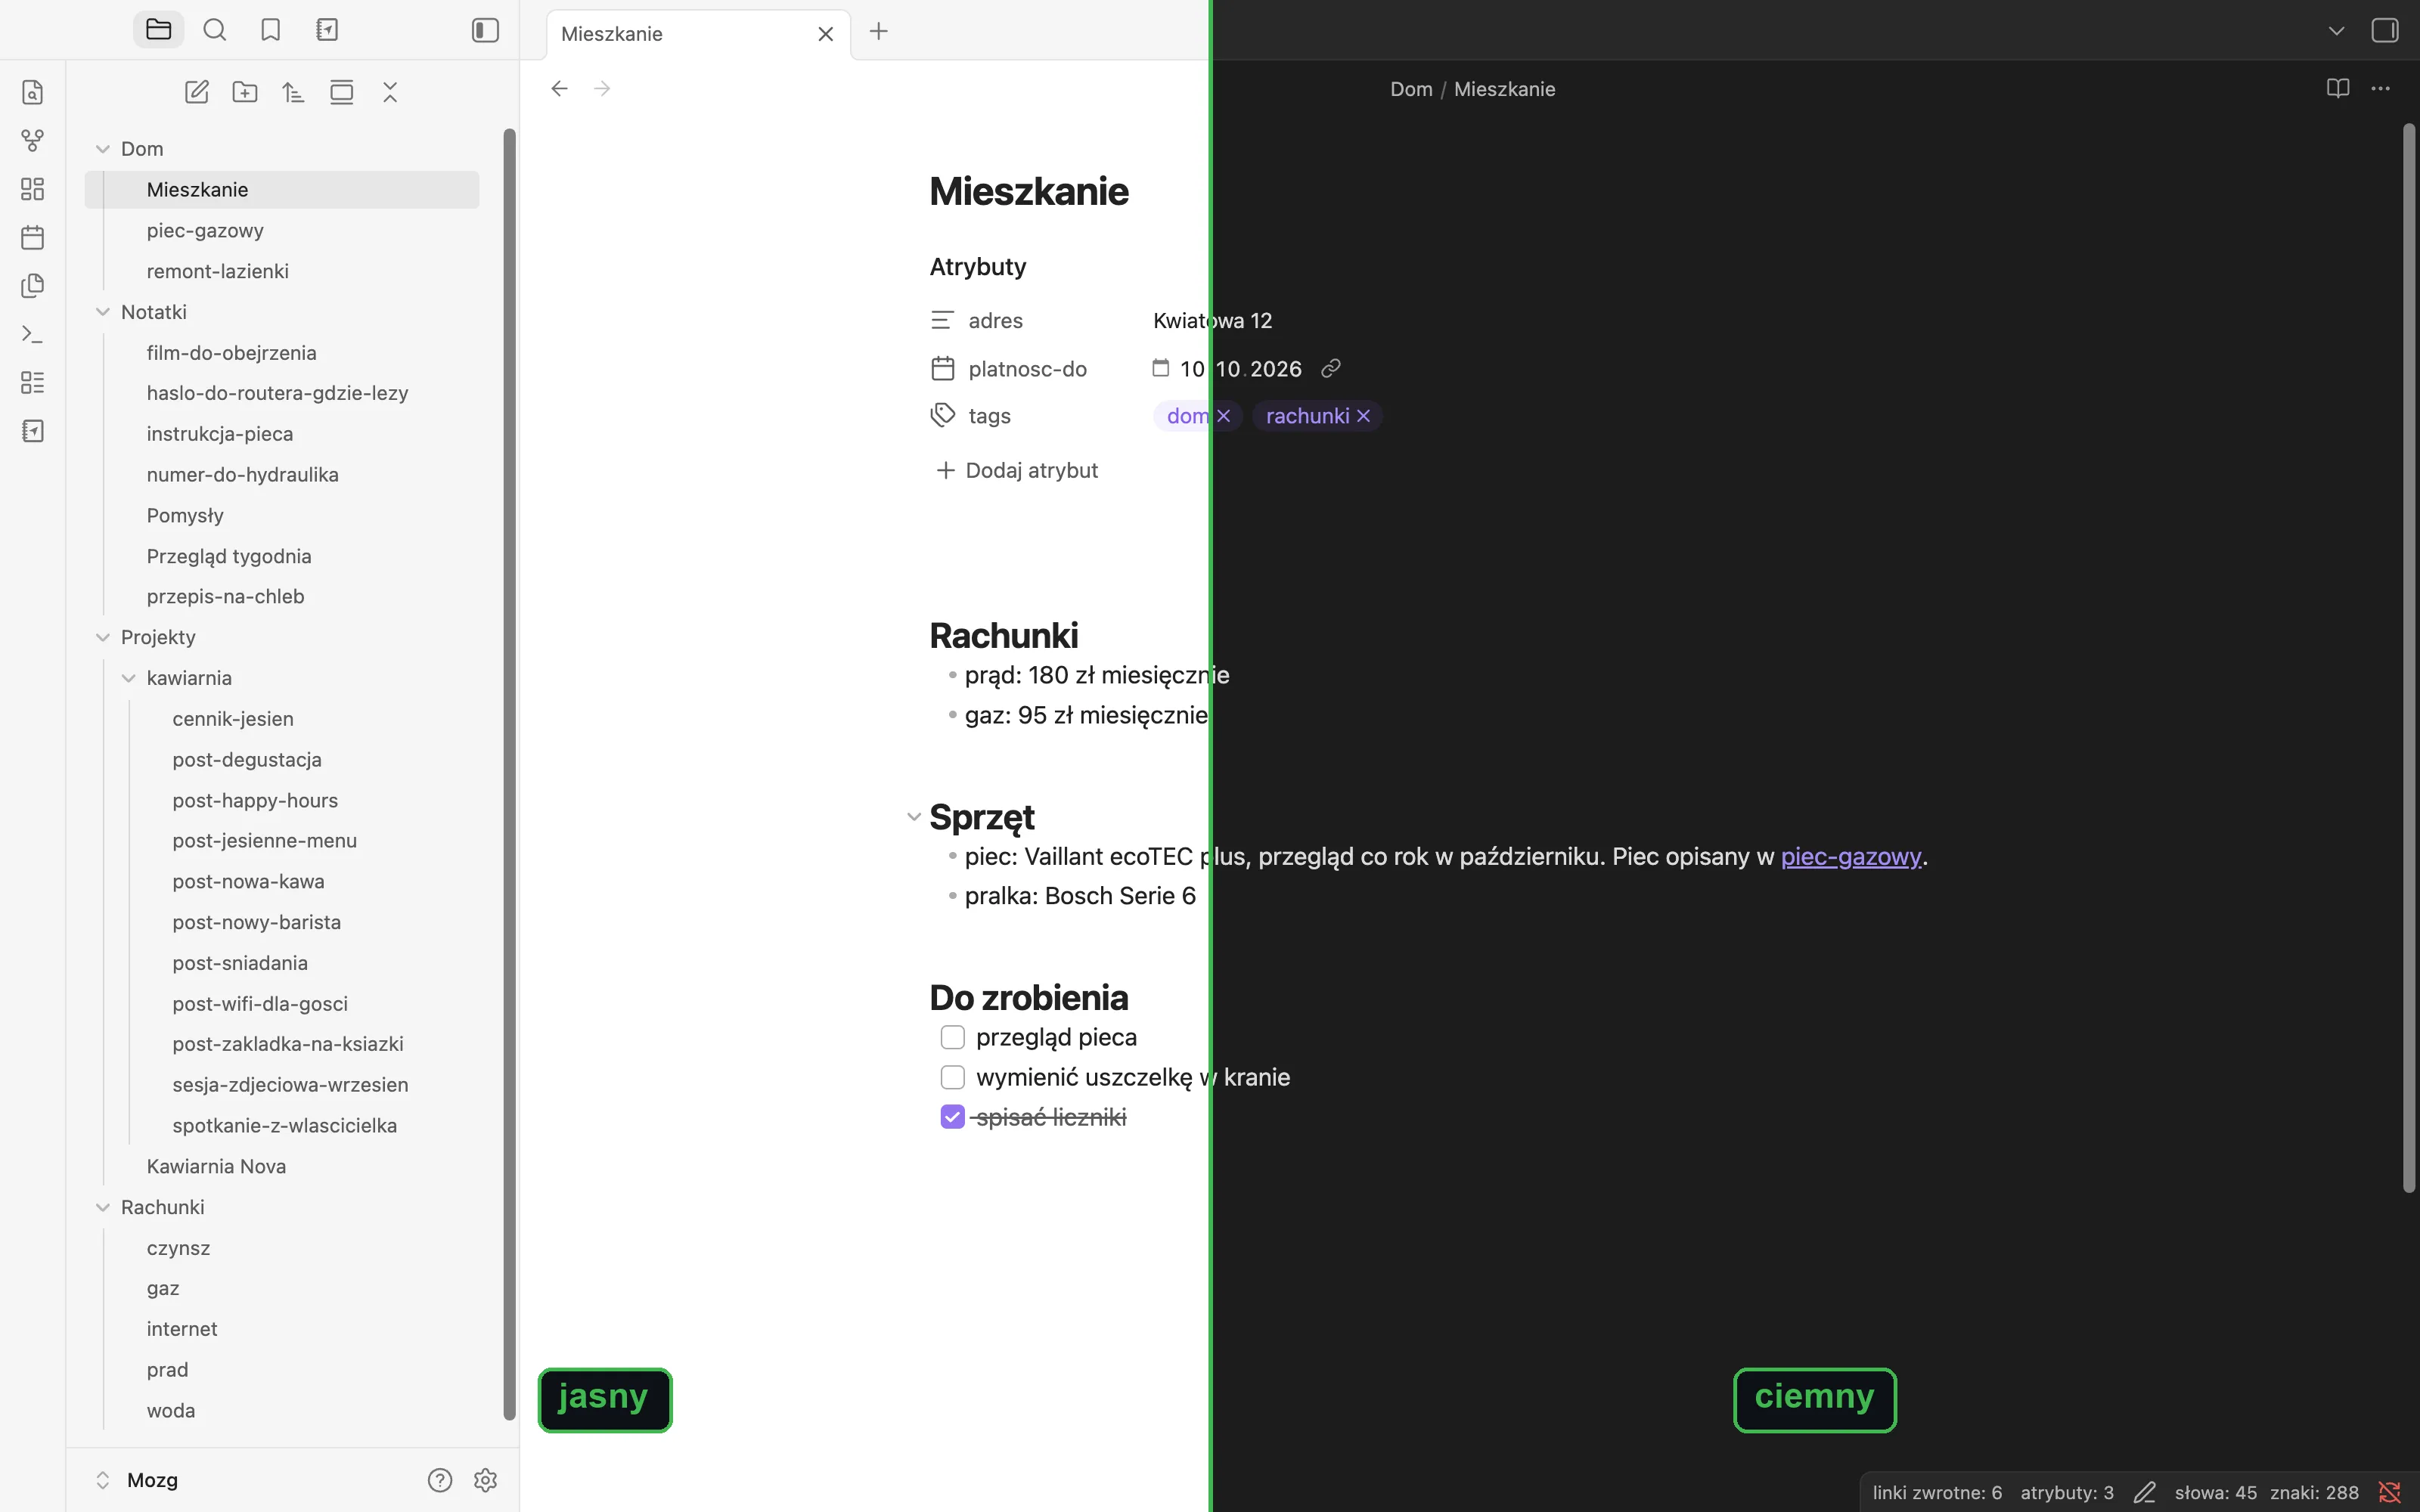Switch to reading view book icon
The image size is (2420, 1512).
pos(2337,88)
